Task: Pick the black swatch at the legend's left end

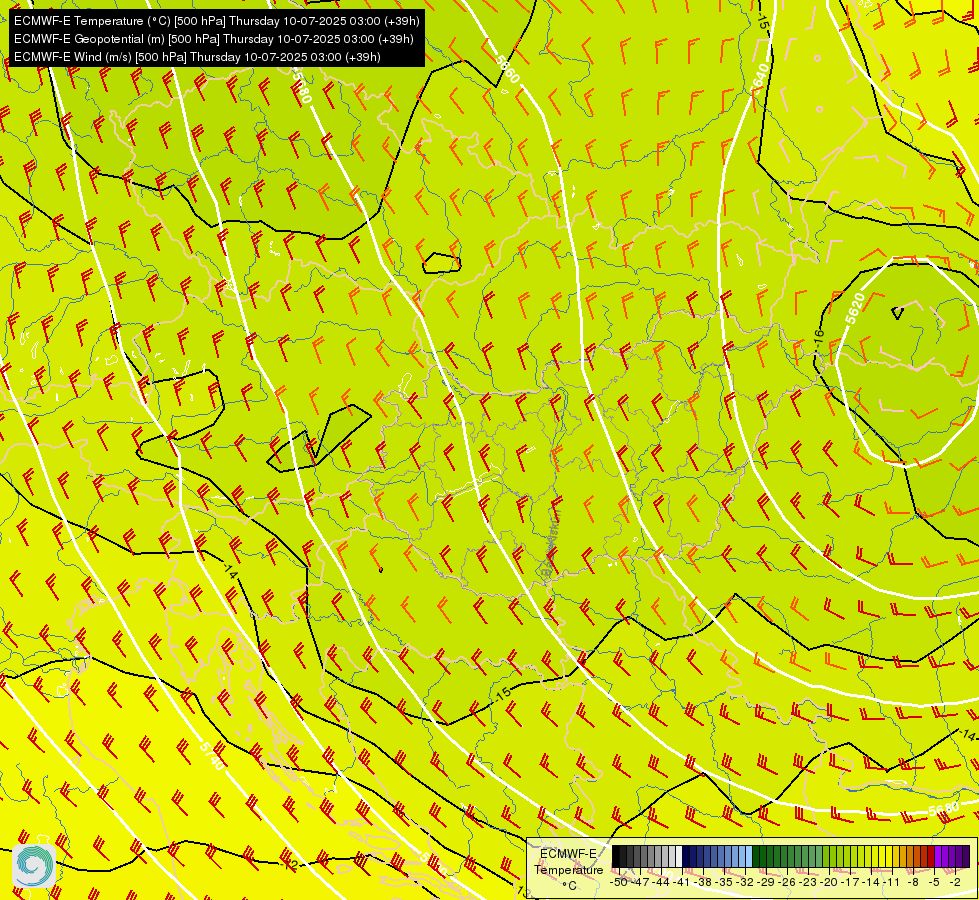Action: pyautogui.click(x=616, y=856)
